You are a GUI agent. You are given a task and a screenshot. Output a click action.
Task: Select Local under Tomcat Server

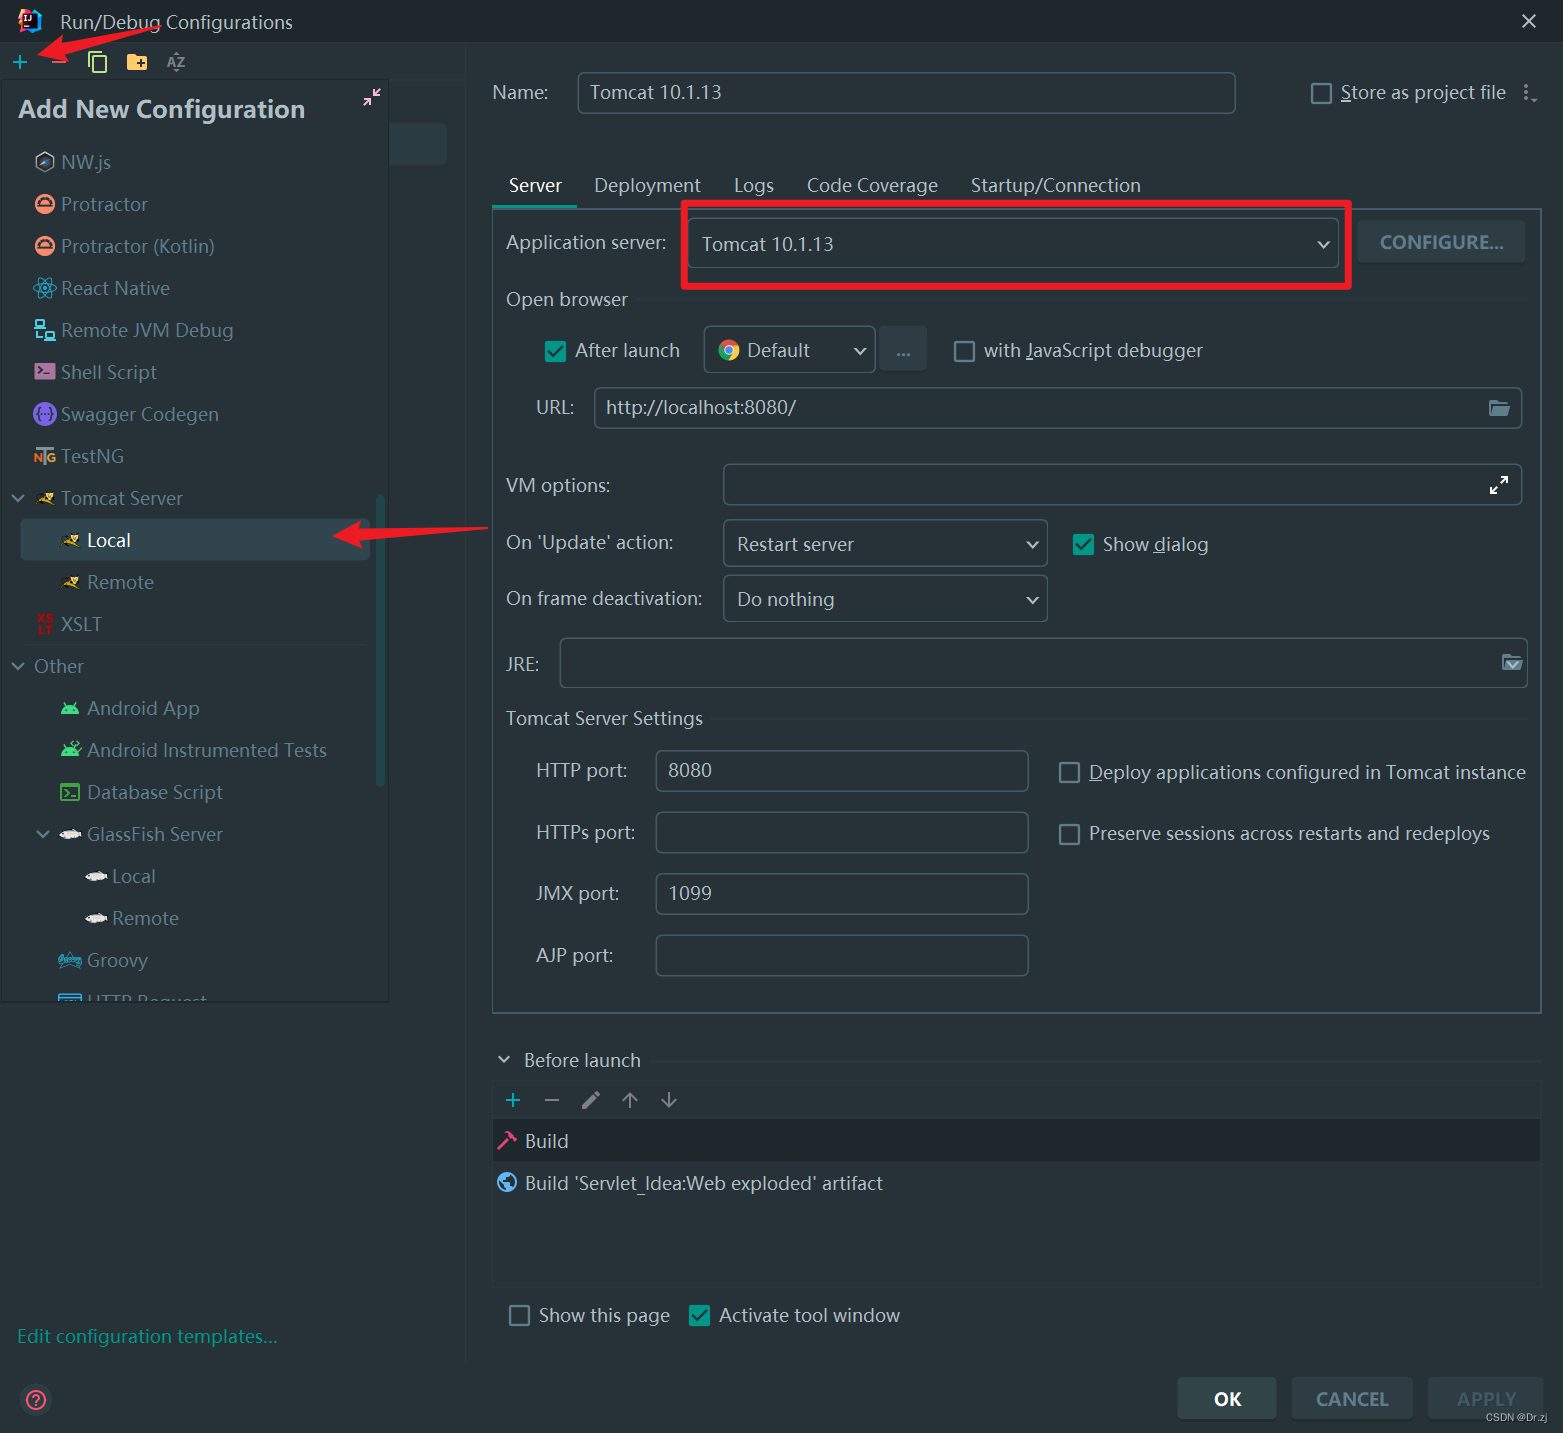click(x=194, y=540)
